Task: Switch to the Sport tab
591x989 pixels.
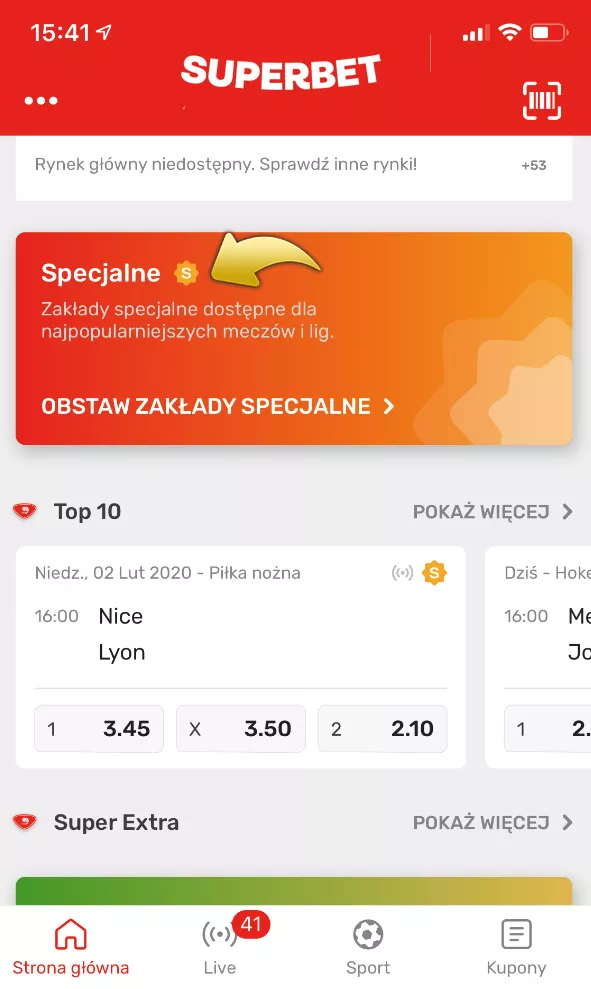Action: pos(368,947)
